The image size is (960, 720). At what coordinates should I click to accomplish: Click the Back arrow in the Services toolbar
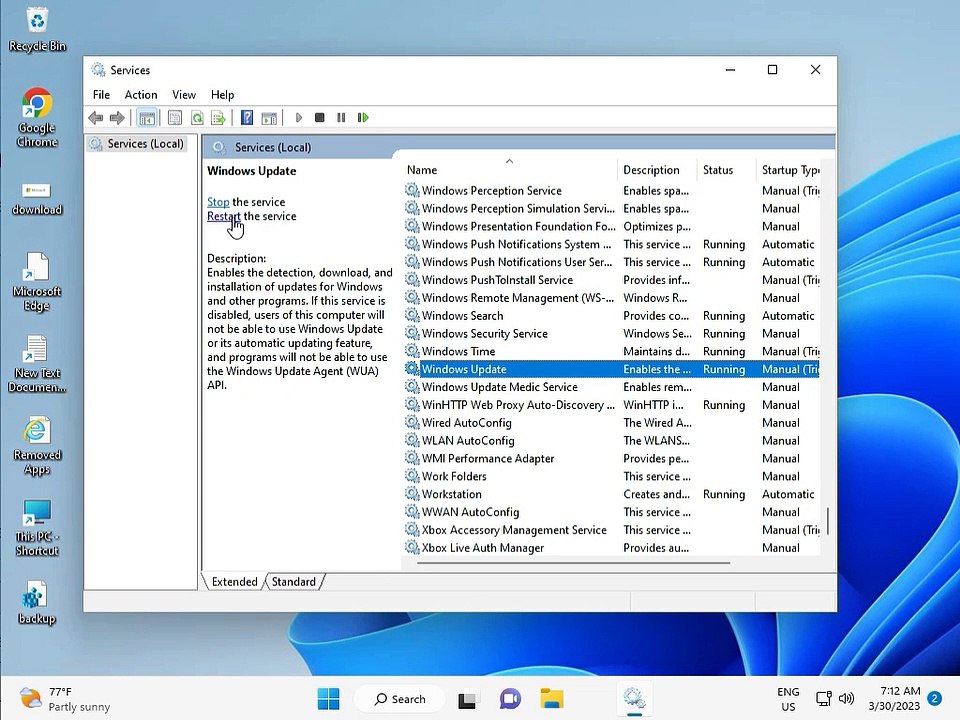pos(96,118)
